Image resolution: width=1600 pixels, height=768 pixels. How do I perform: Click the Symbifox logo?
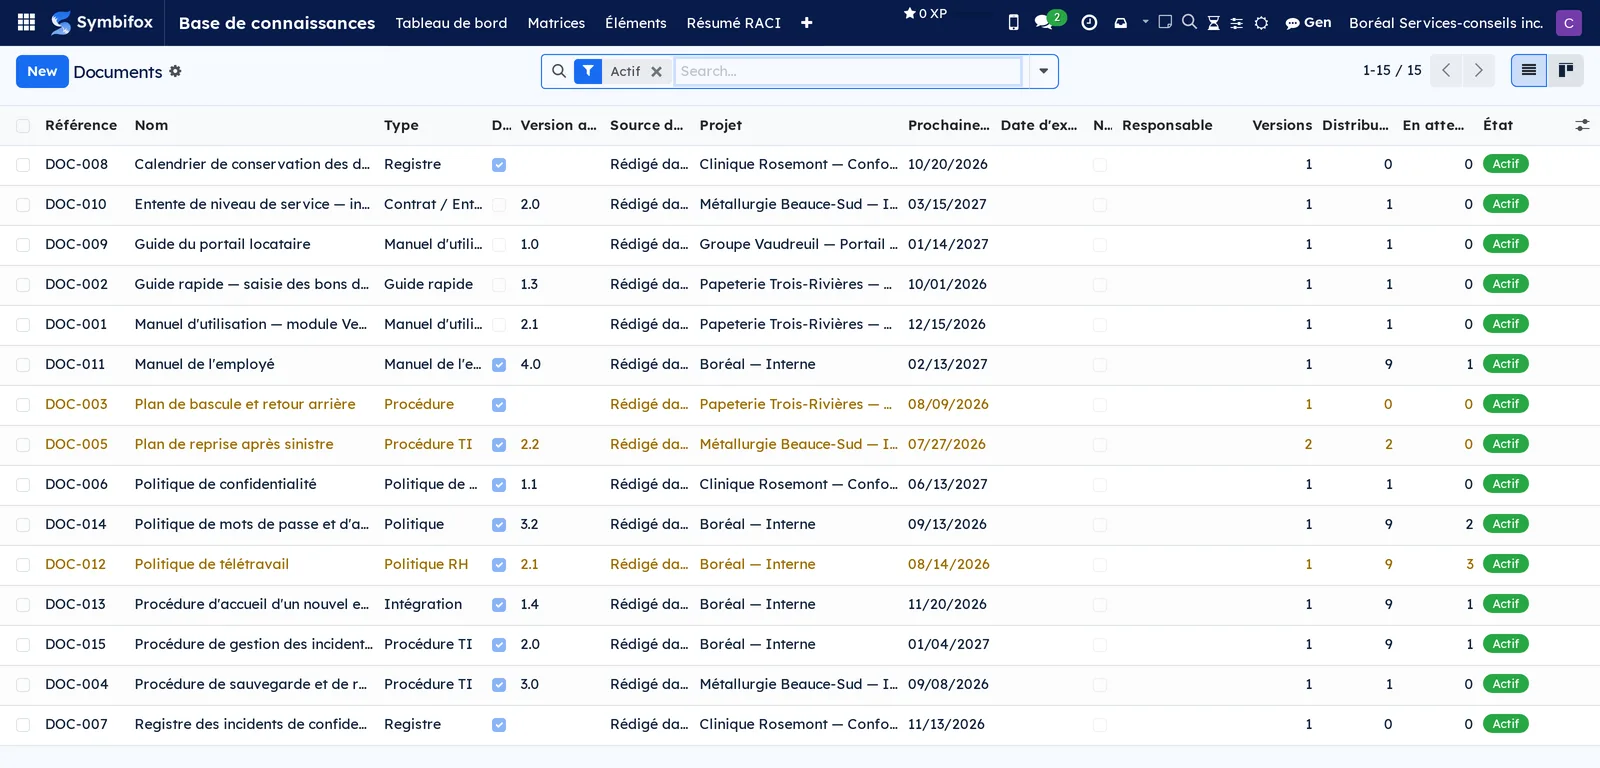102,22
